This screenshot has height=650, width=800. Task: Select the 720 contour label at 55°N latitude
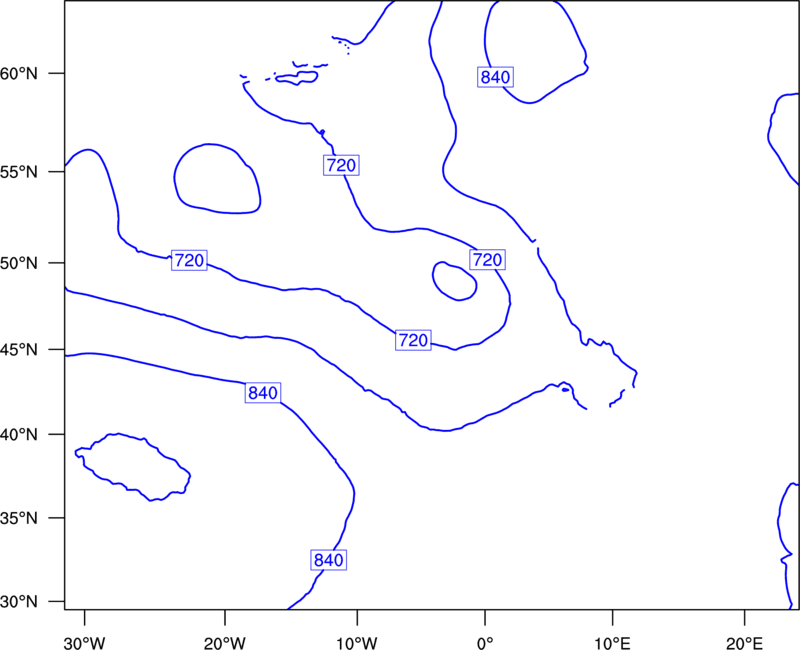[341, 165]
